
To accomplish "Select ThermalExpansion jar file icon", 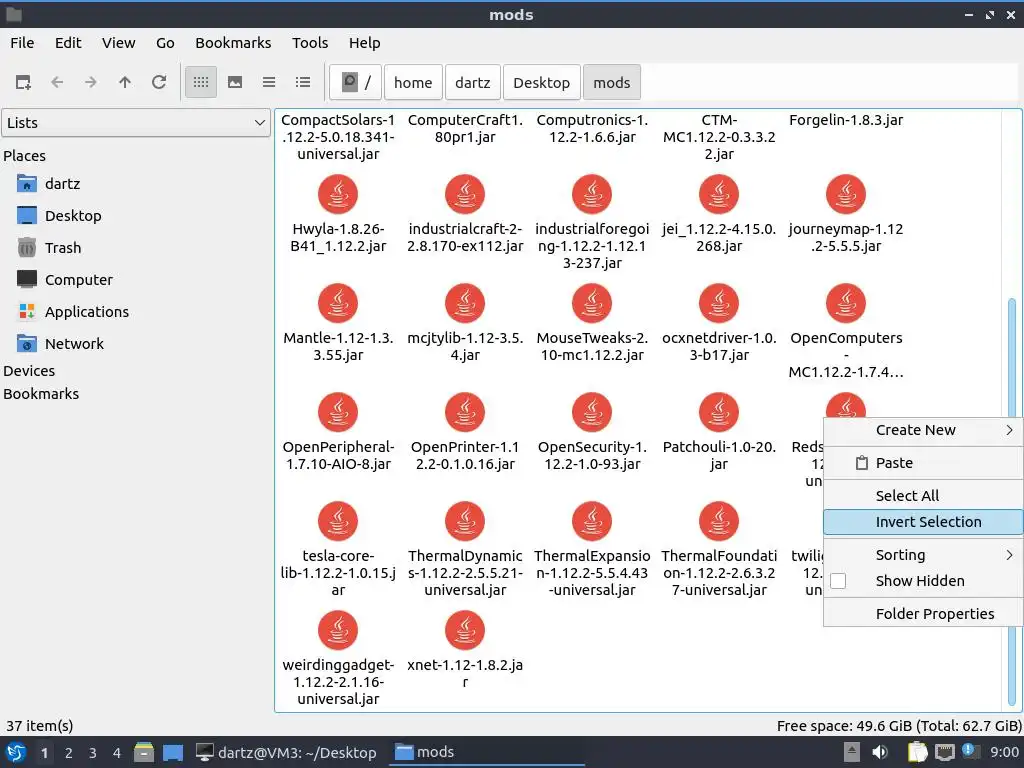I will [592, 521].
